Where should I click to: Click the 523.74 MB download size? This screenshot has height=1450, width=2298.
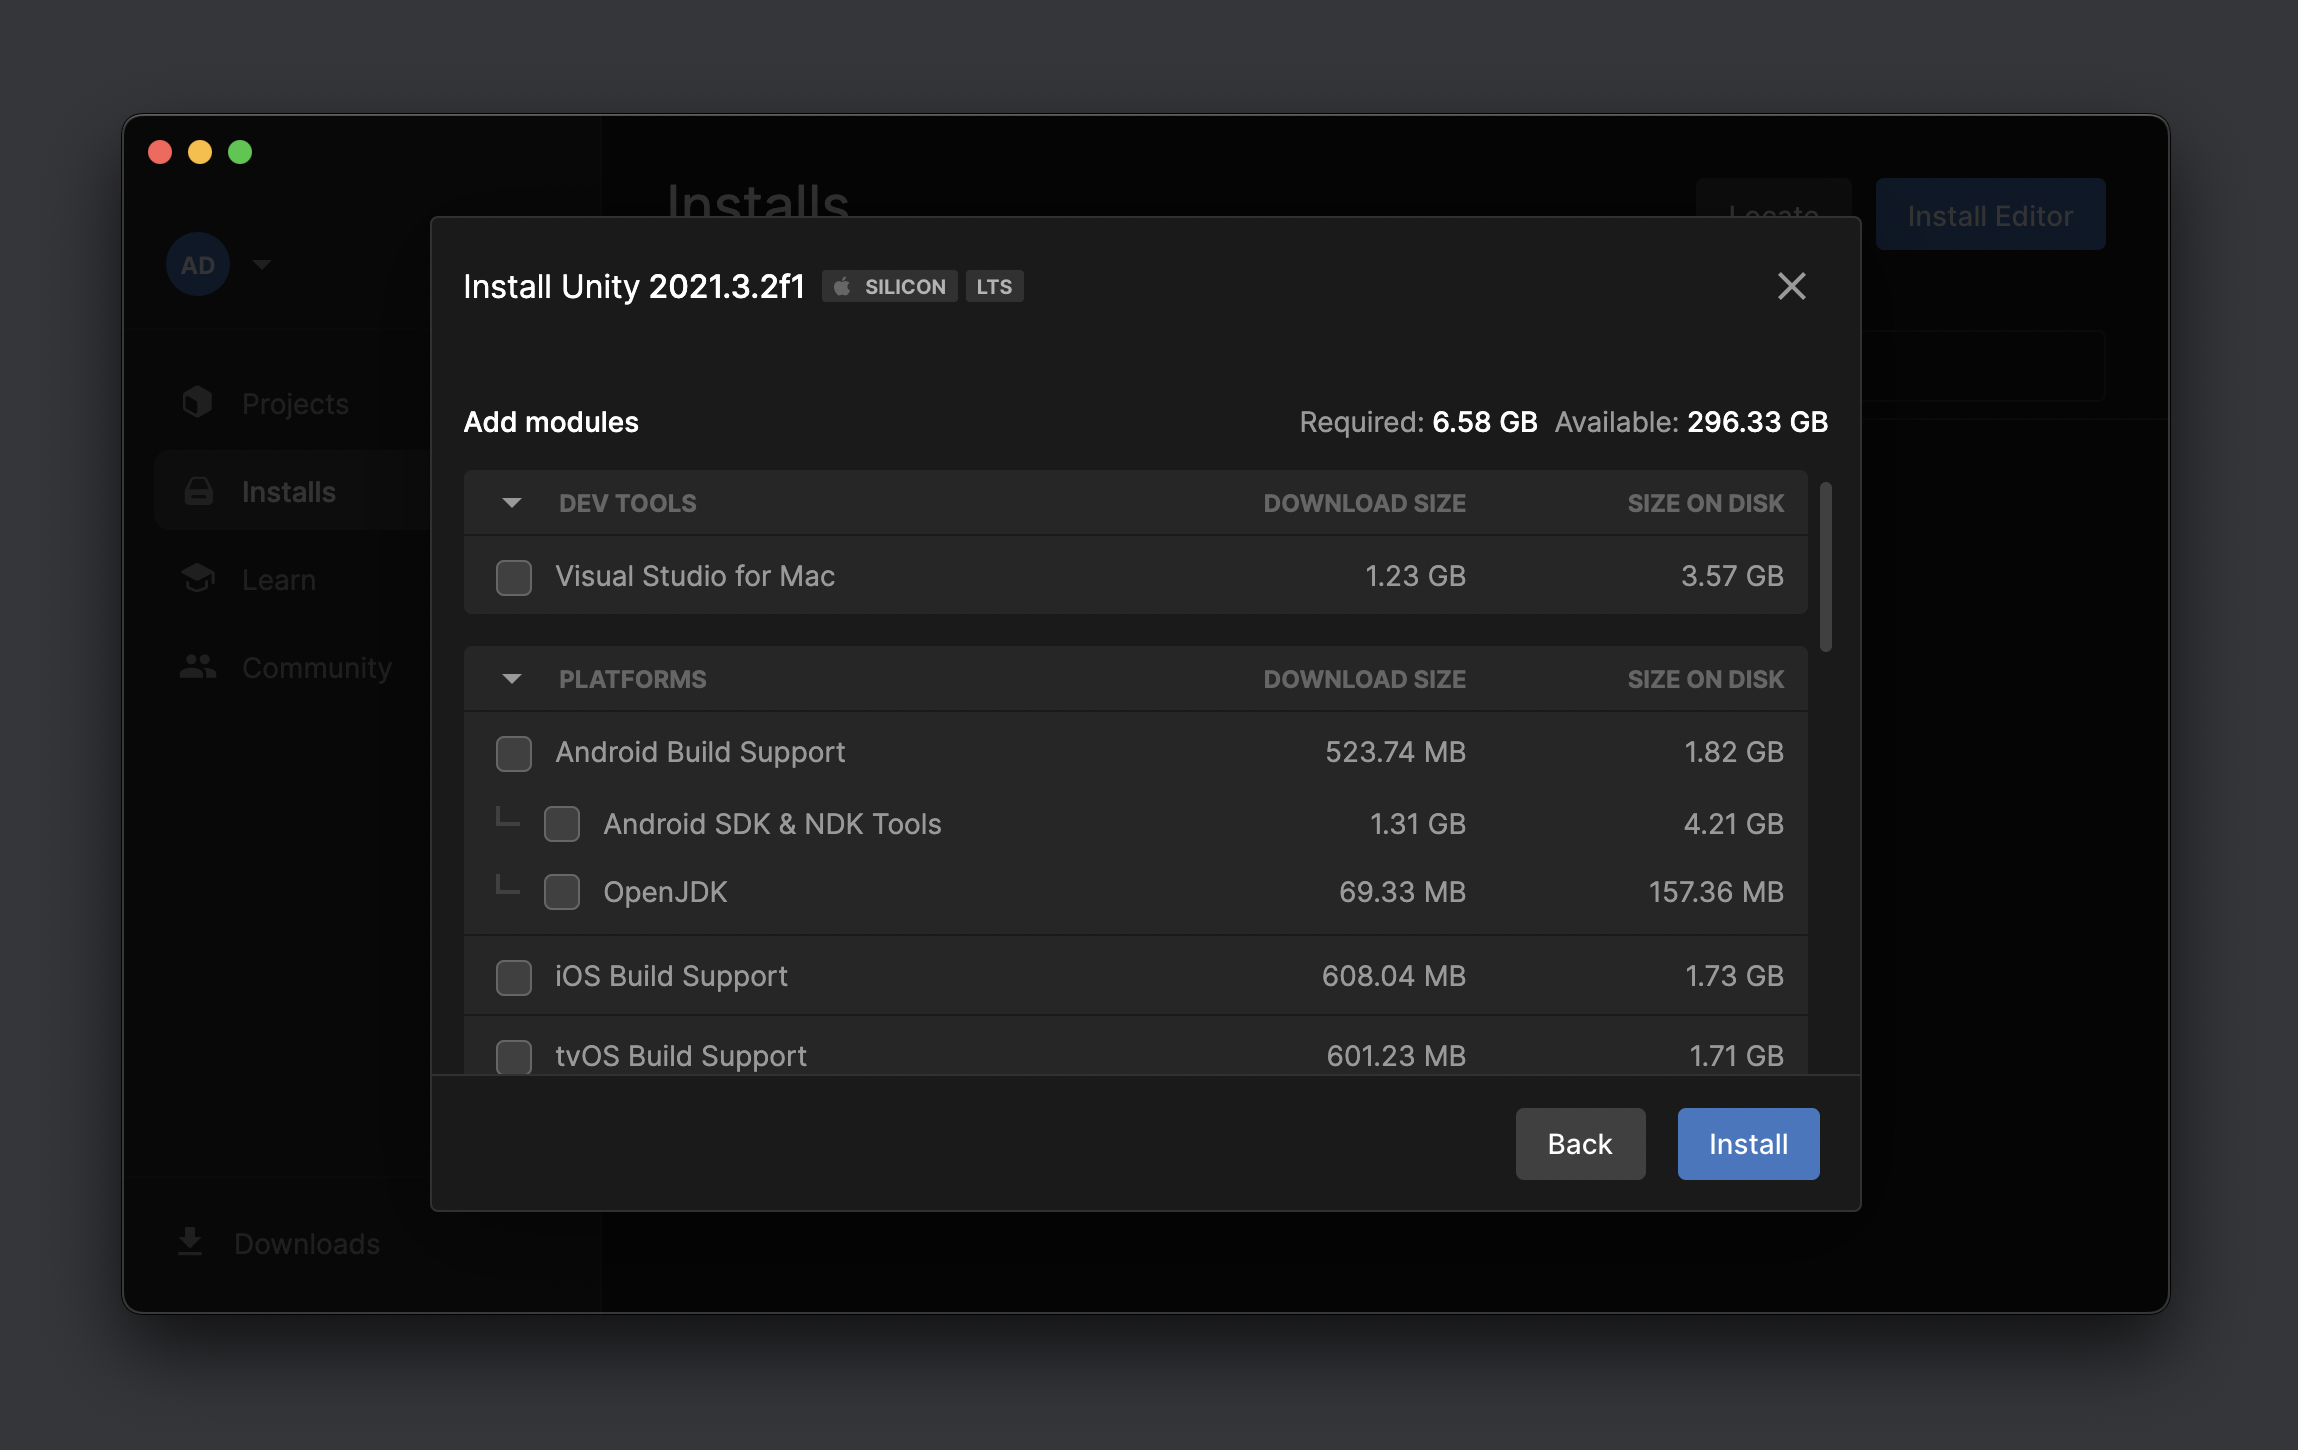click(x=1395, y=752)
